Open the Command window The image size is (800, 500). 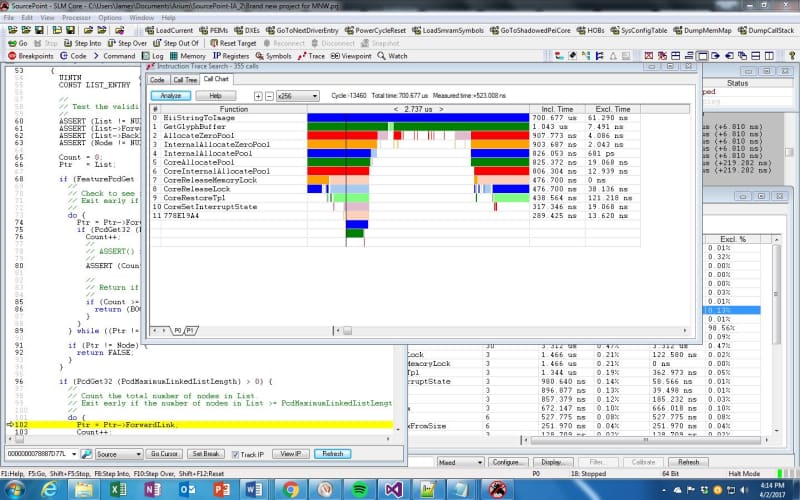tap(114, 56)
